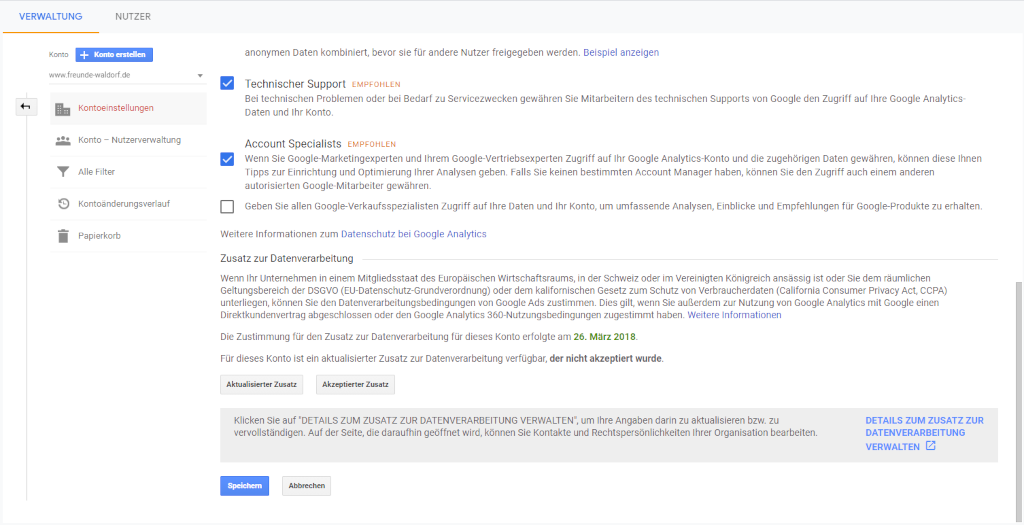Click the Akzeptierter Zusatz button
Viewport: 1024px width, 525px height.
pos(355,385)
